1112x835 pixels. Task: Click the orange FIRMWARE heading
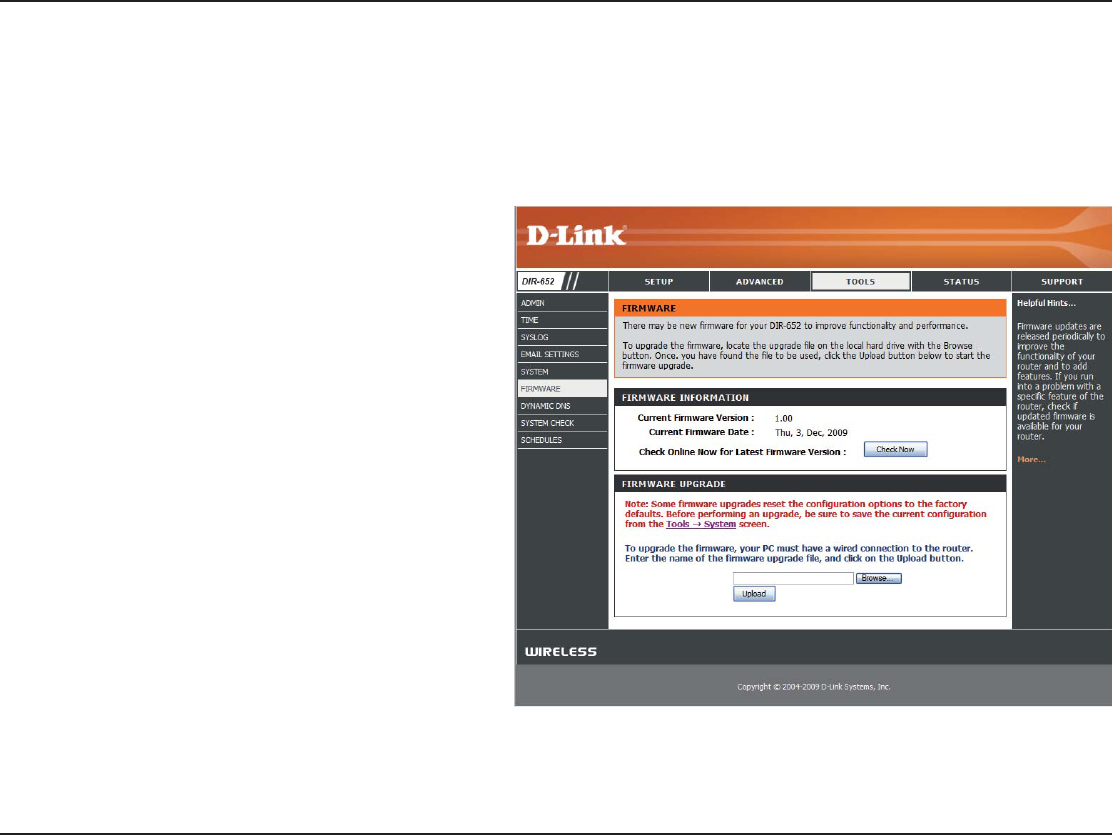click(x=810, y=308)
